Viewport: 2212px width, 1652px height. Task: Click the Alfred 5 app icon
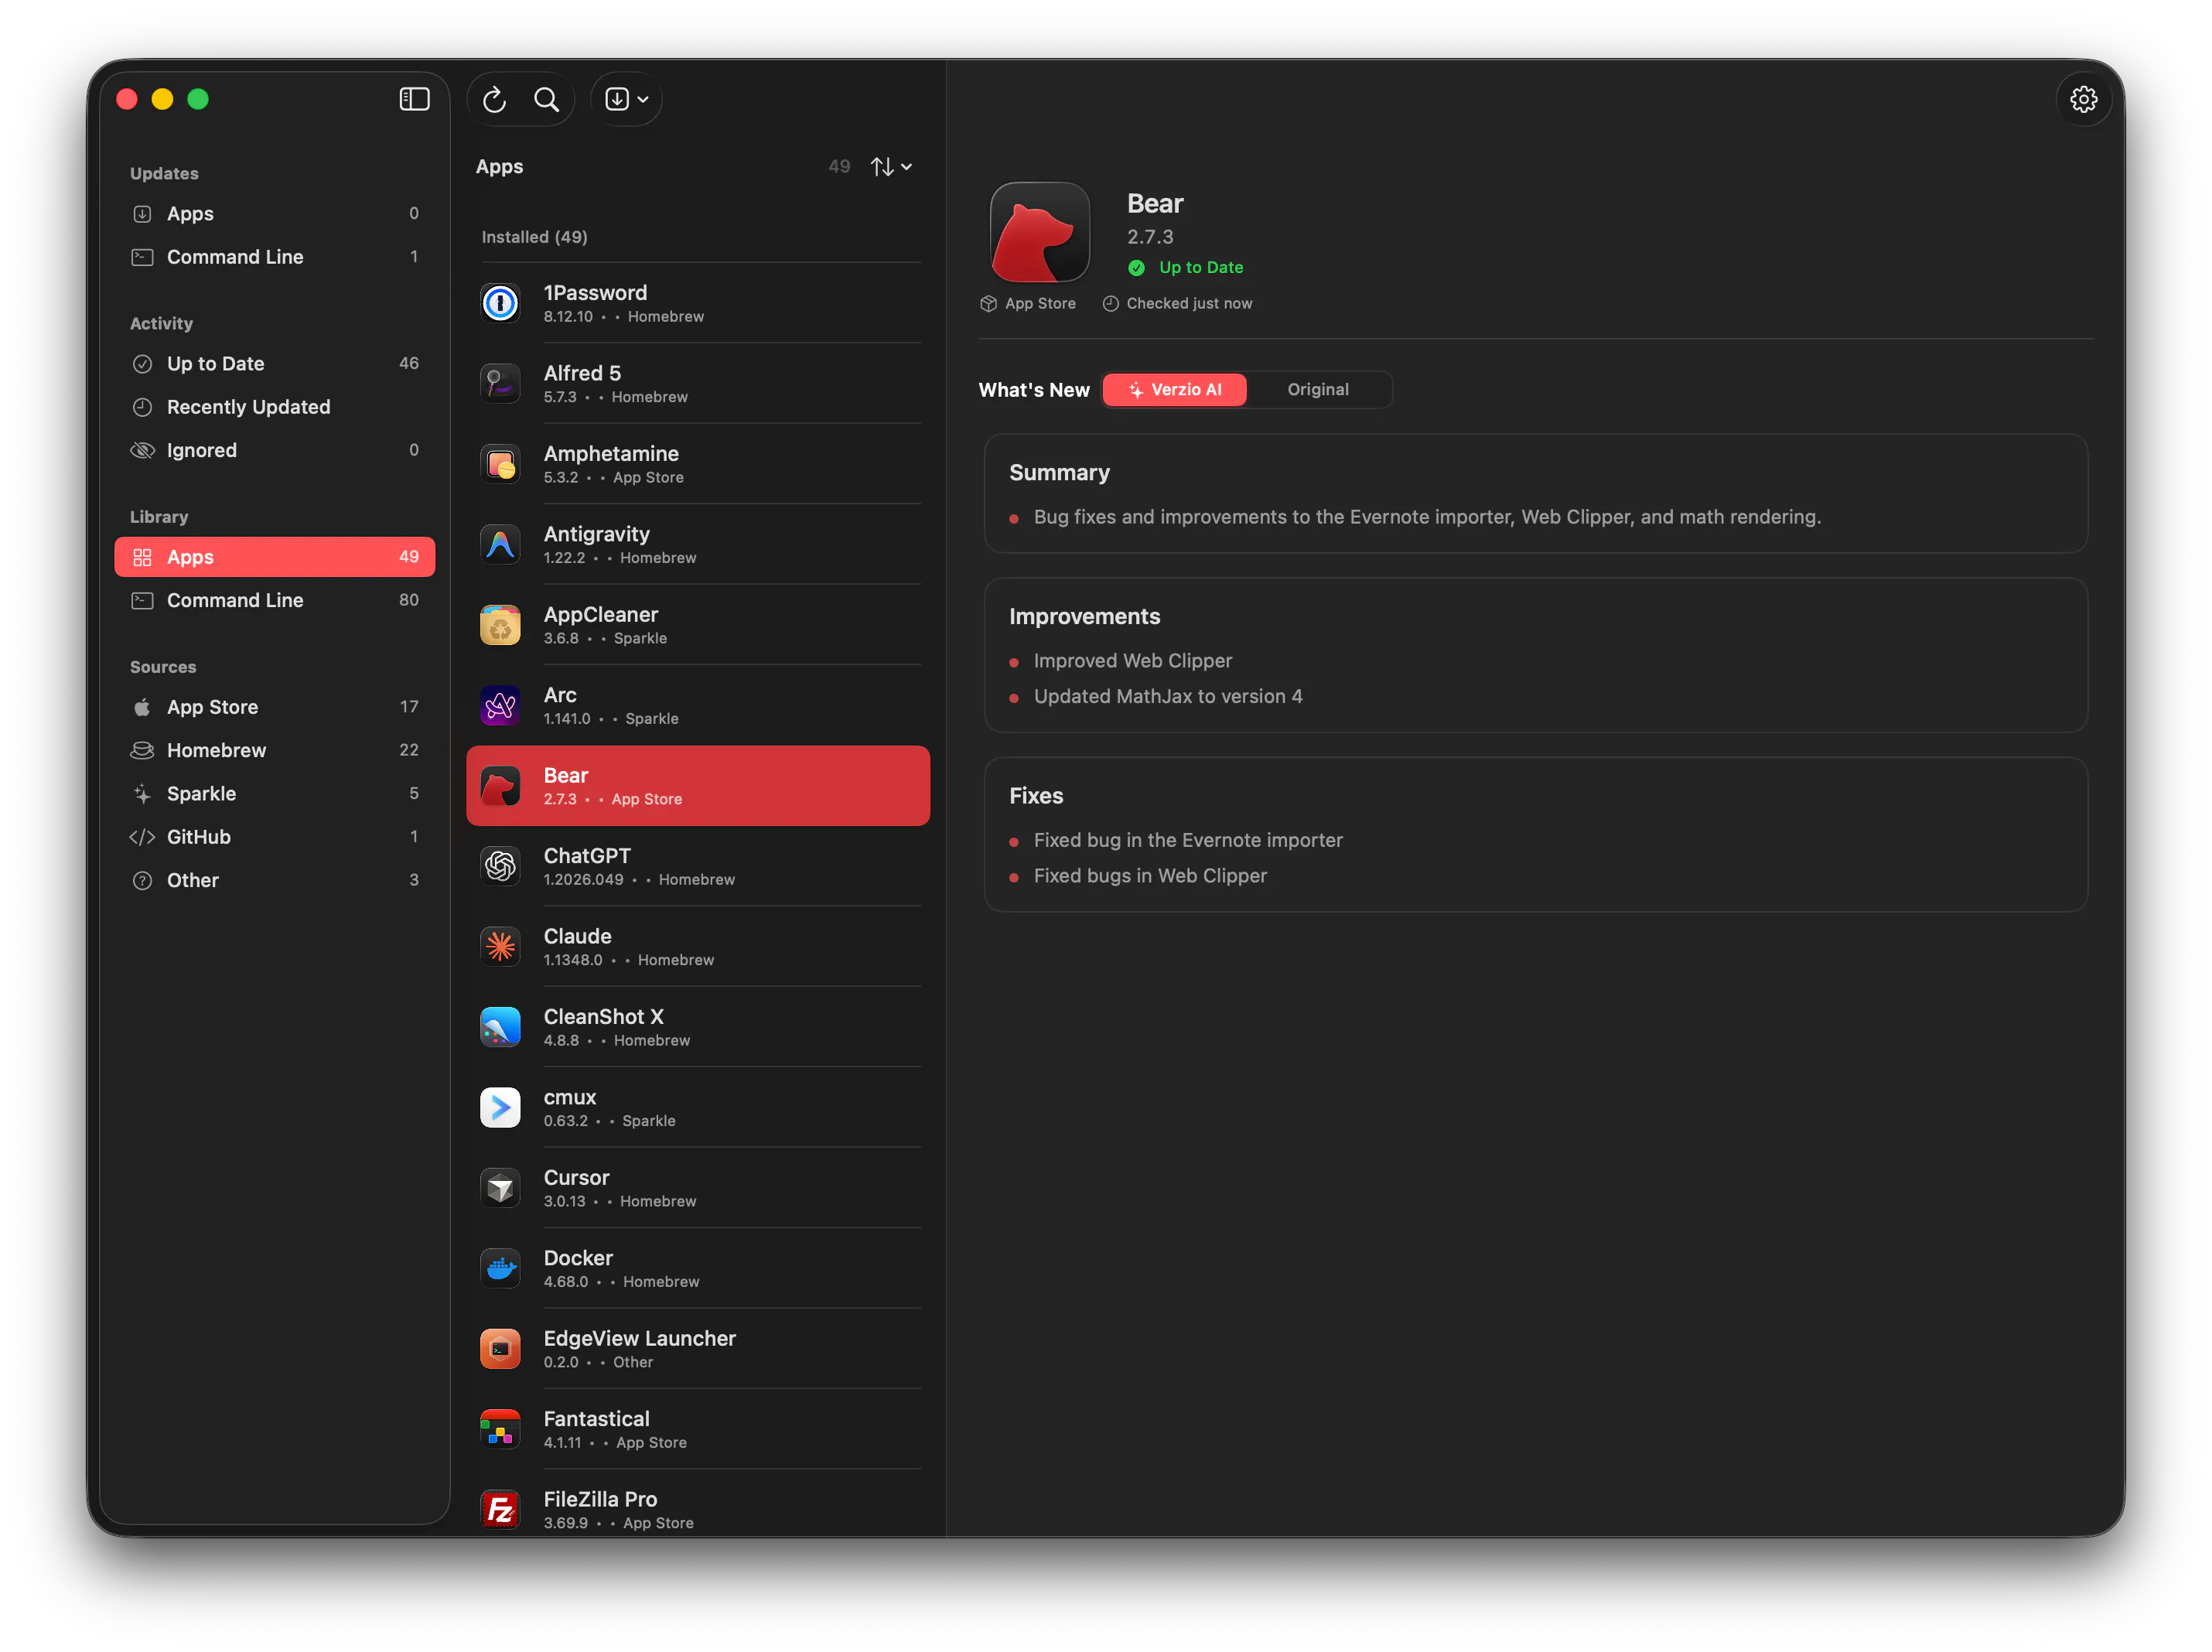pos(500,383)
